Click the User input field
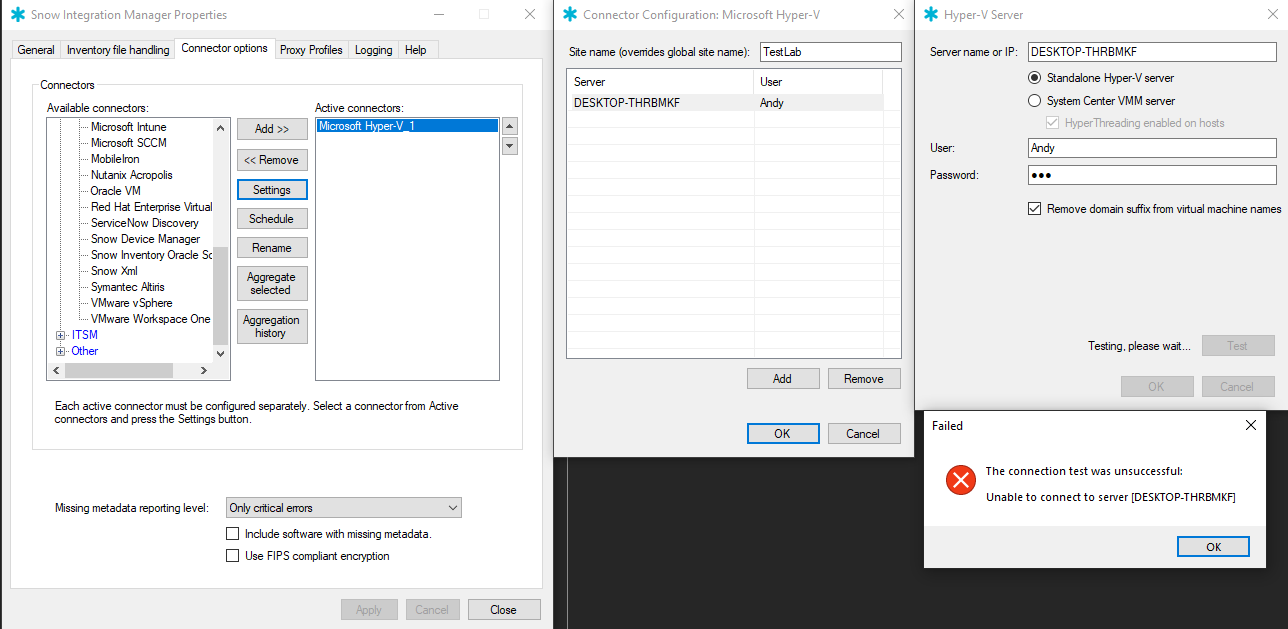The image size is (1288, 629). pos(1152,148)
